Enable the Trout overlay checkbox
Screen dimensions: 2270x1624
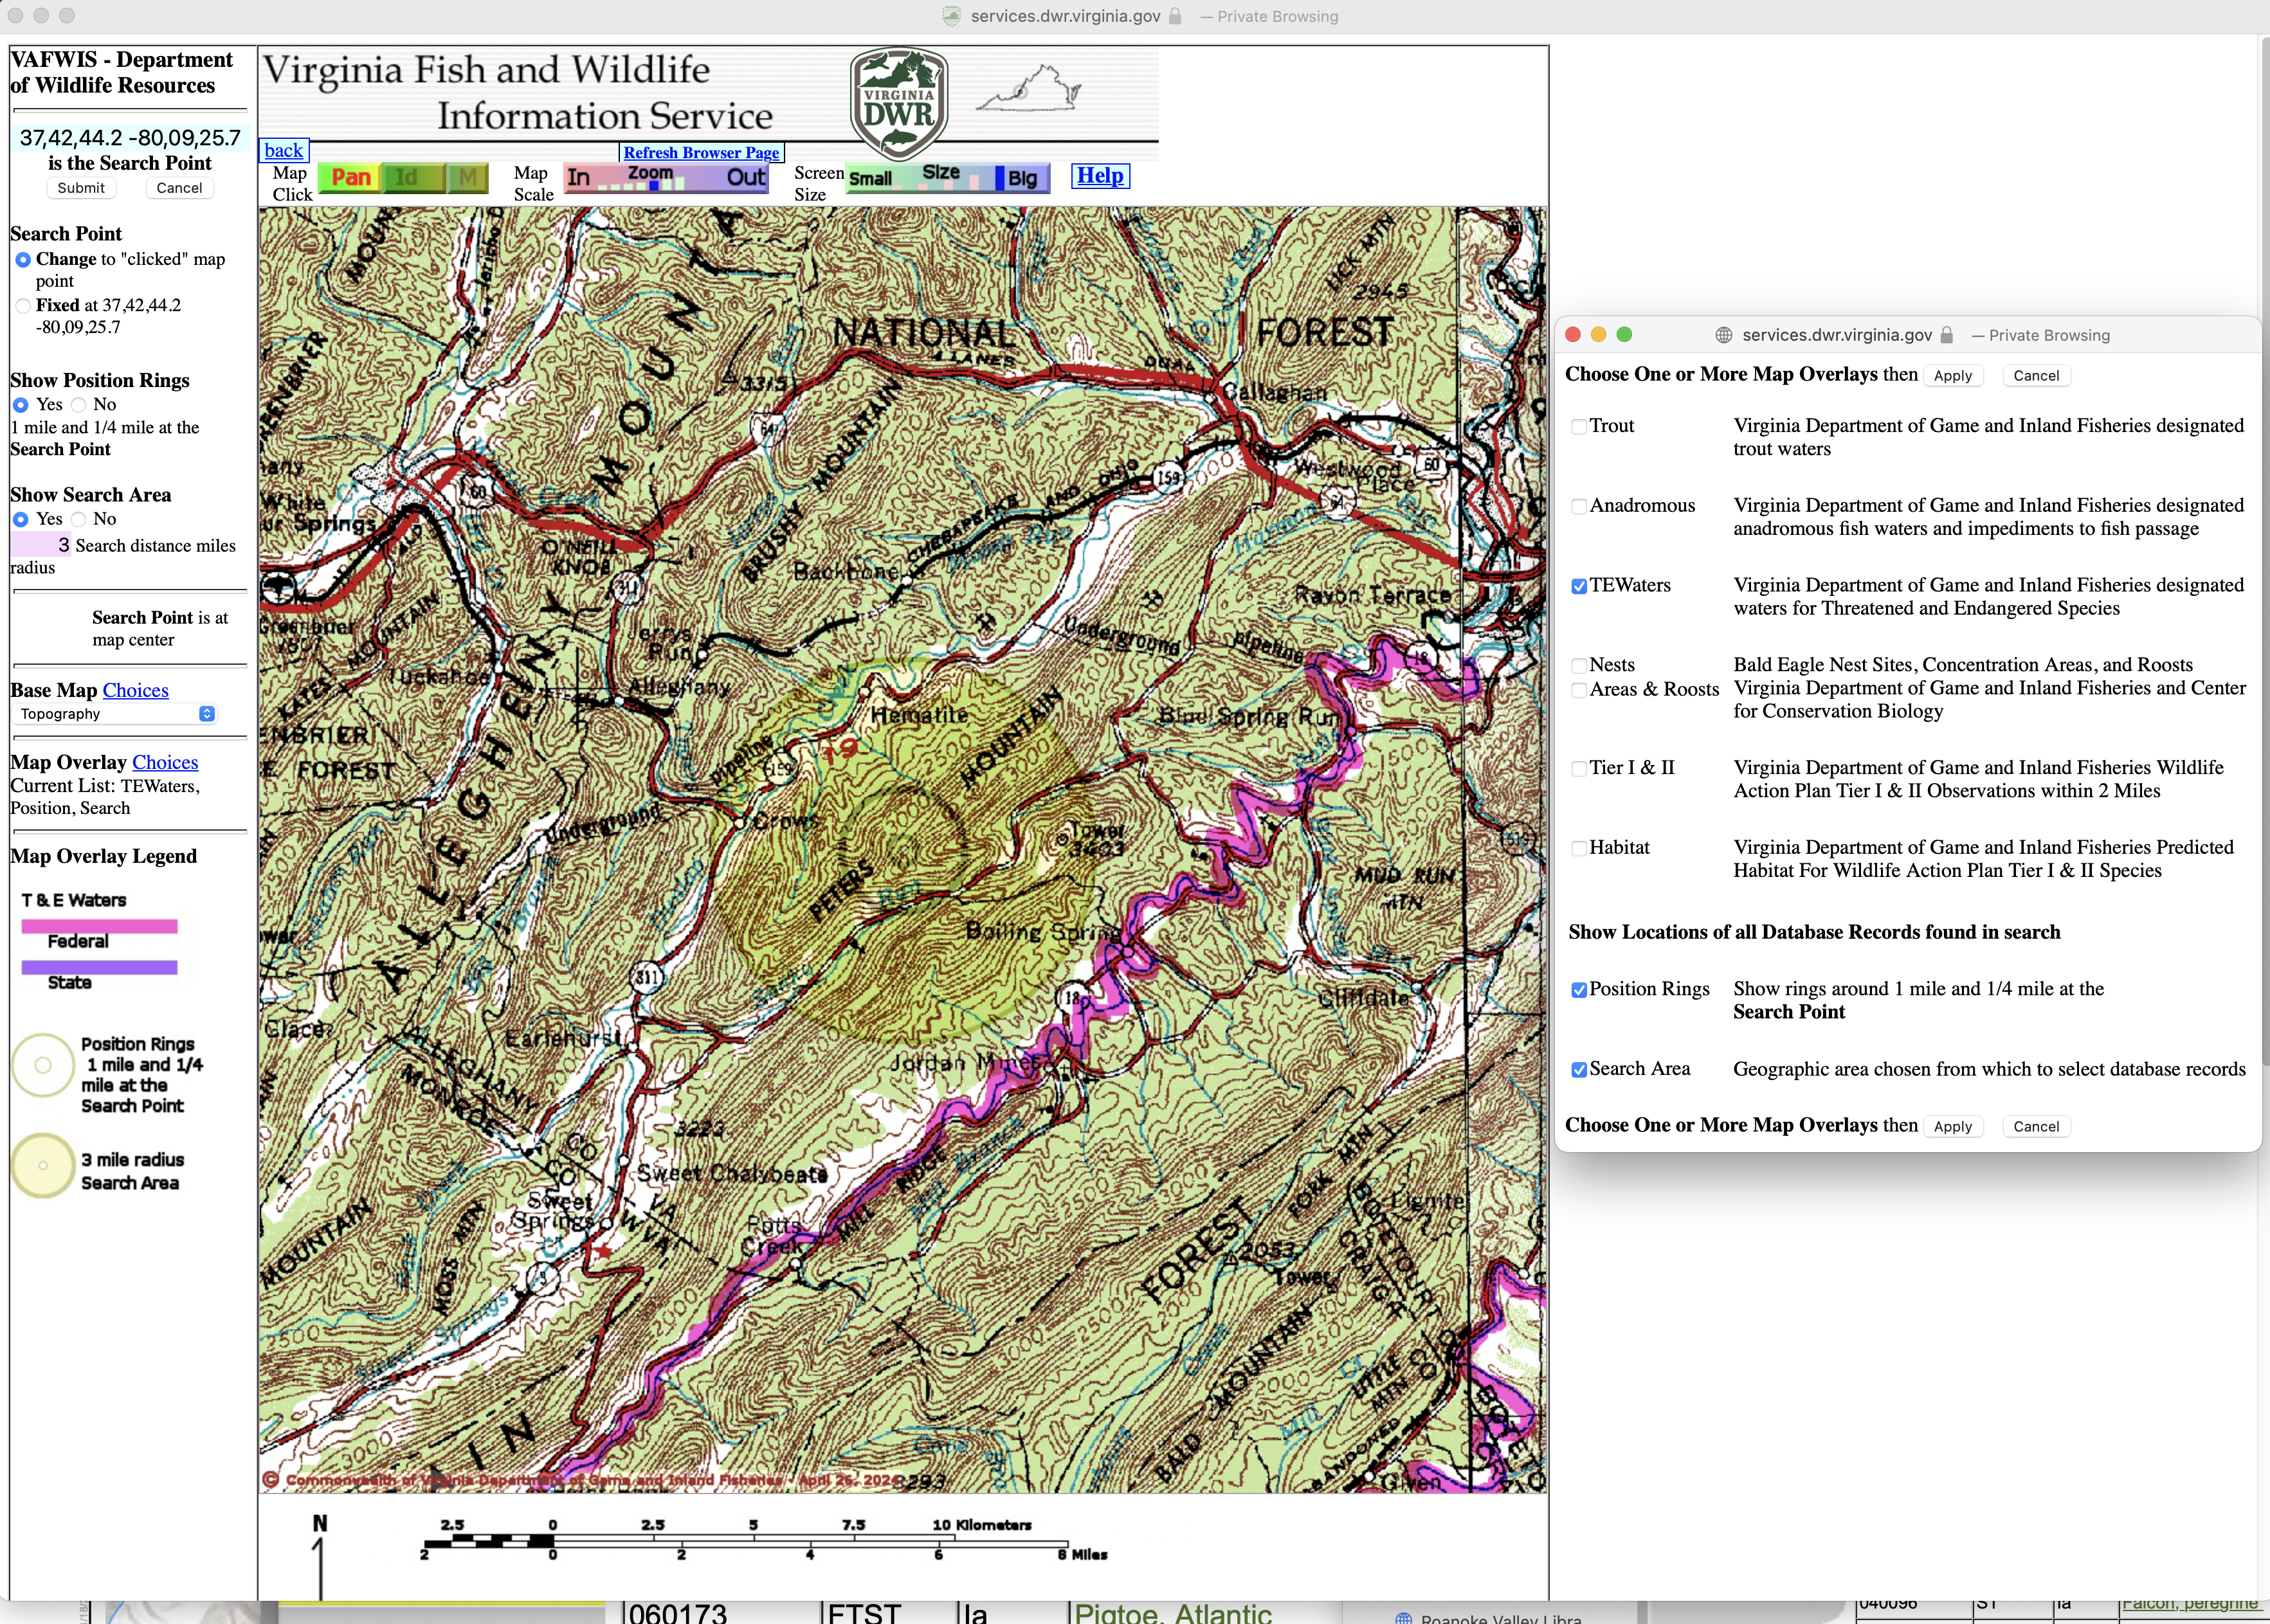tap(1579, 427)
